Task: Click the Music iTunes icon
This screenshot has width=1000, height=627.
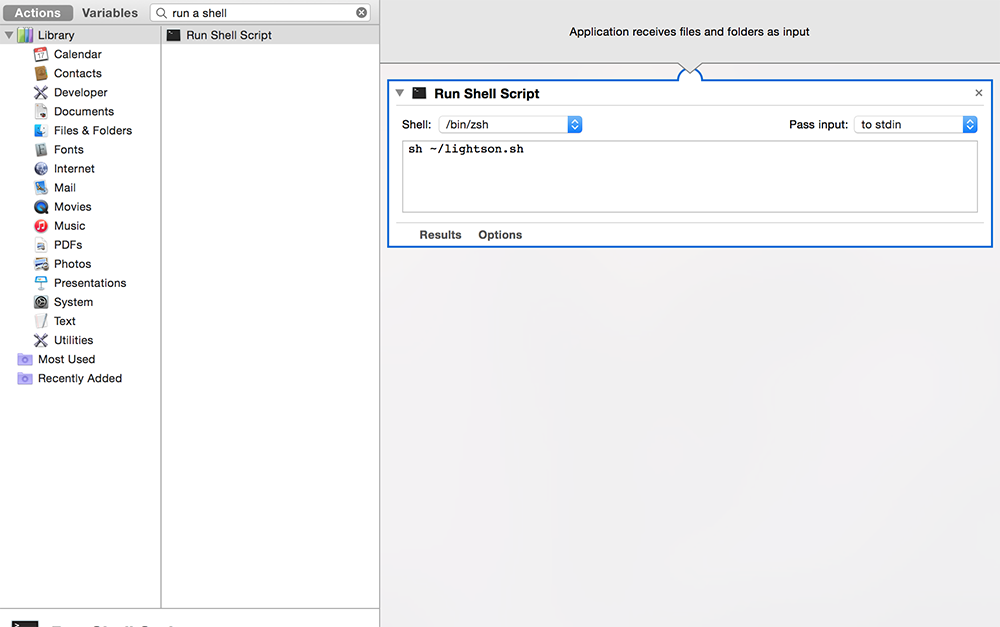Action: pyautogui.click(x=41, y=226)
